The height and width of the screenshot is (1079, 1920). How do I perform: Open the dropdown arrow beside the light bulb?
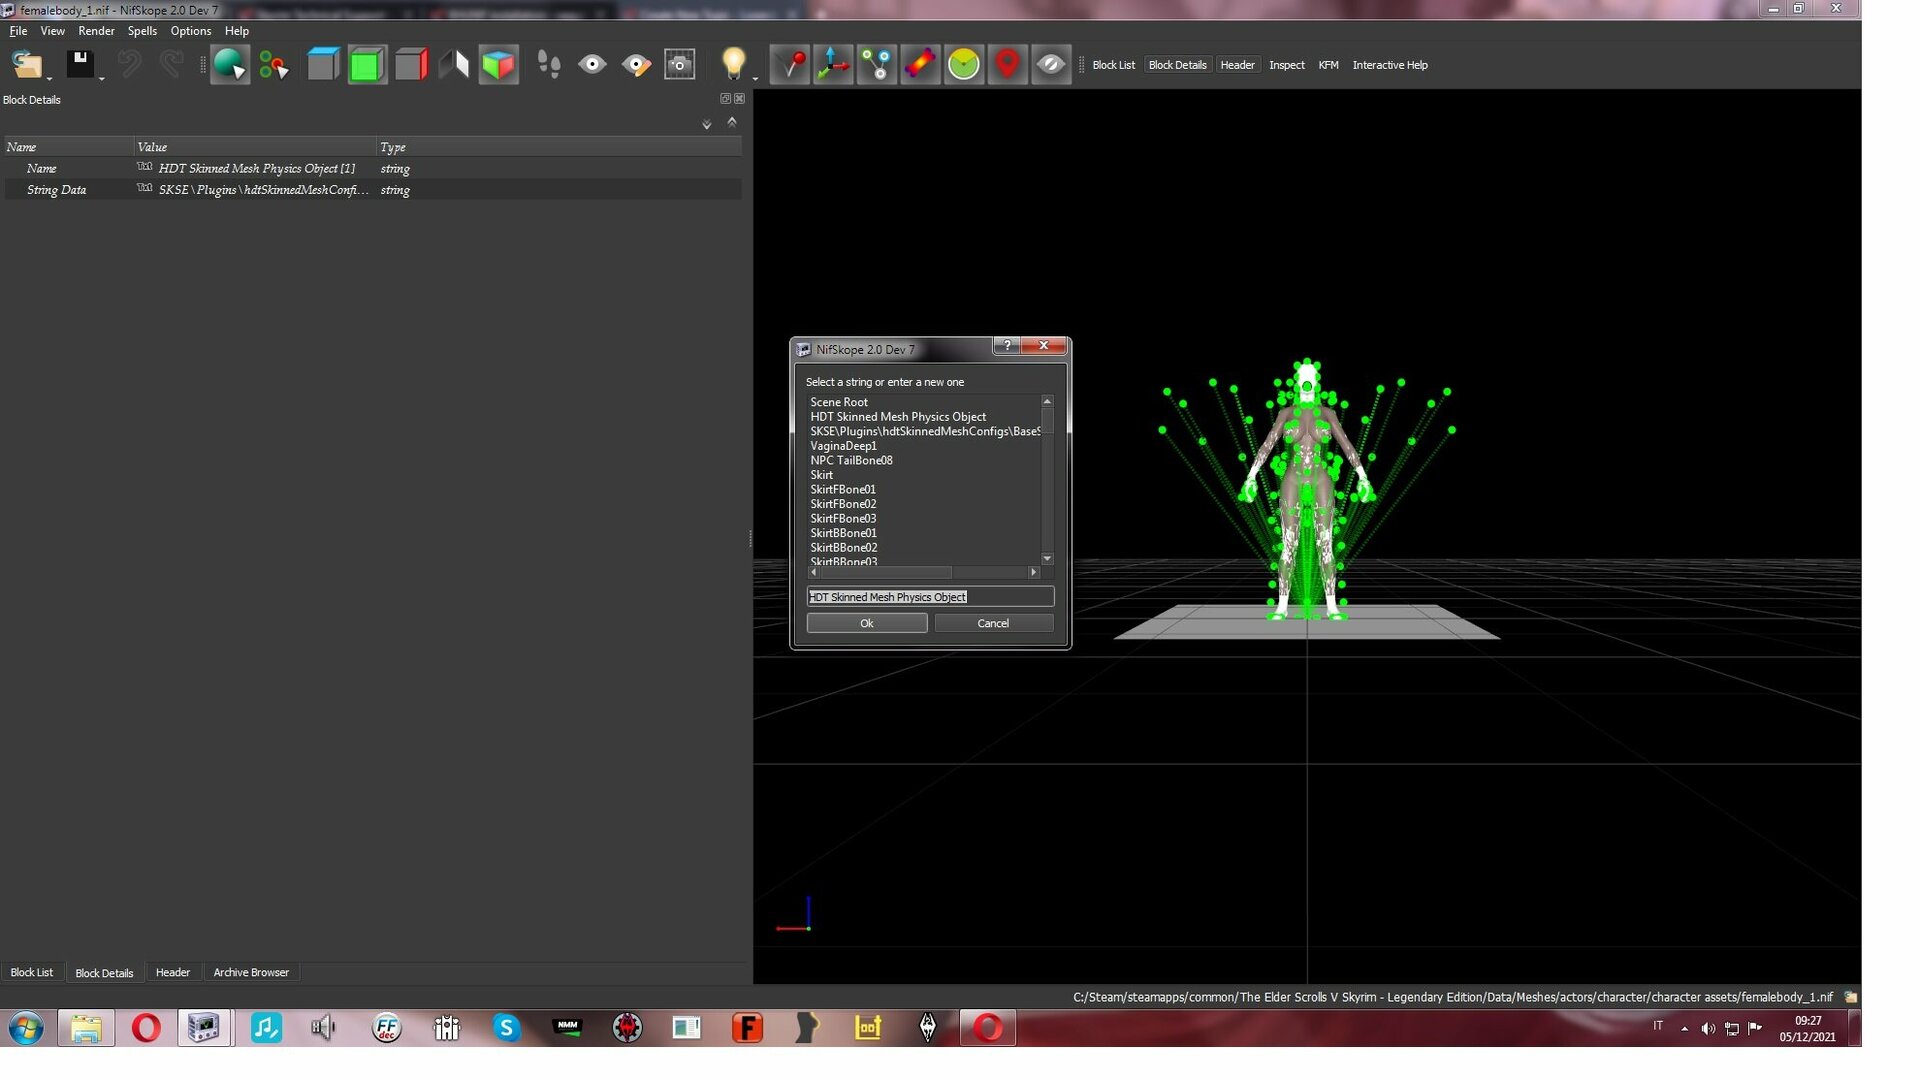[x=755, y=78]
